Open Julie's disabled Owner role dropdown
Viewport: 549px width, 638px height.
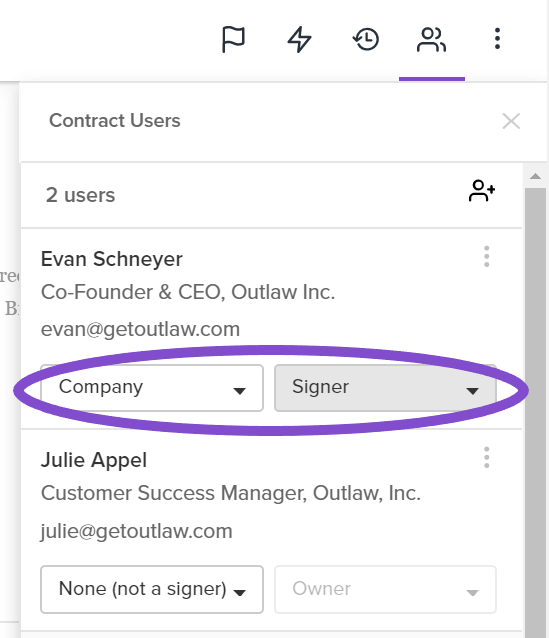(385, 589)
